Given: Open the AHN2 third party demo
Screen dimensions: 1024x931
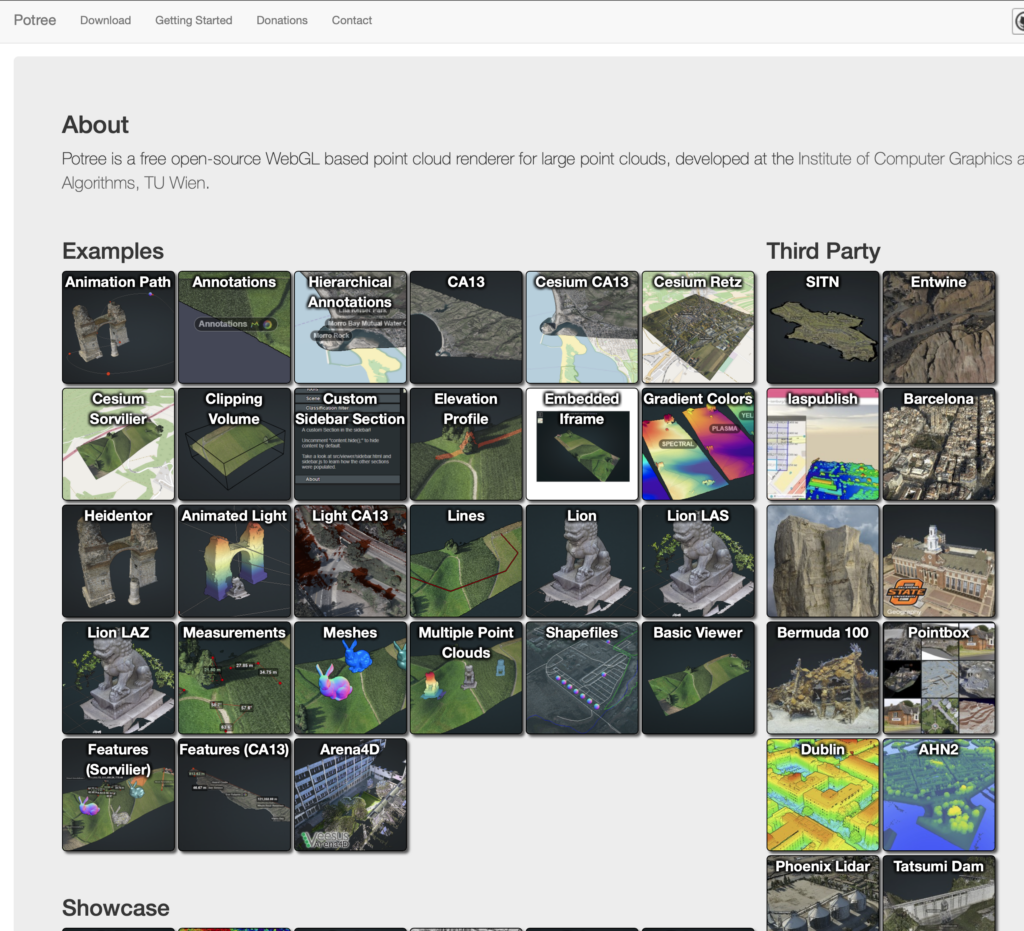Looking at the screenshot, I should pos(939,795).
